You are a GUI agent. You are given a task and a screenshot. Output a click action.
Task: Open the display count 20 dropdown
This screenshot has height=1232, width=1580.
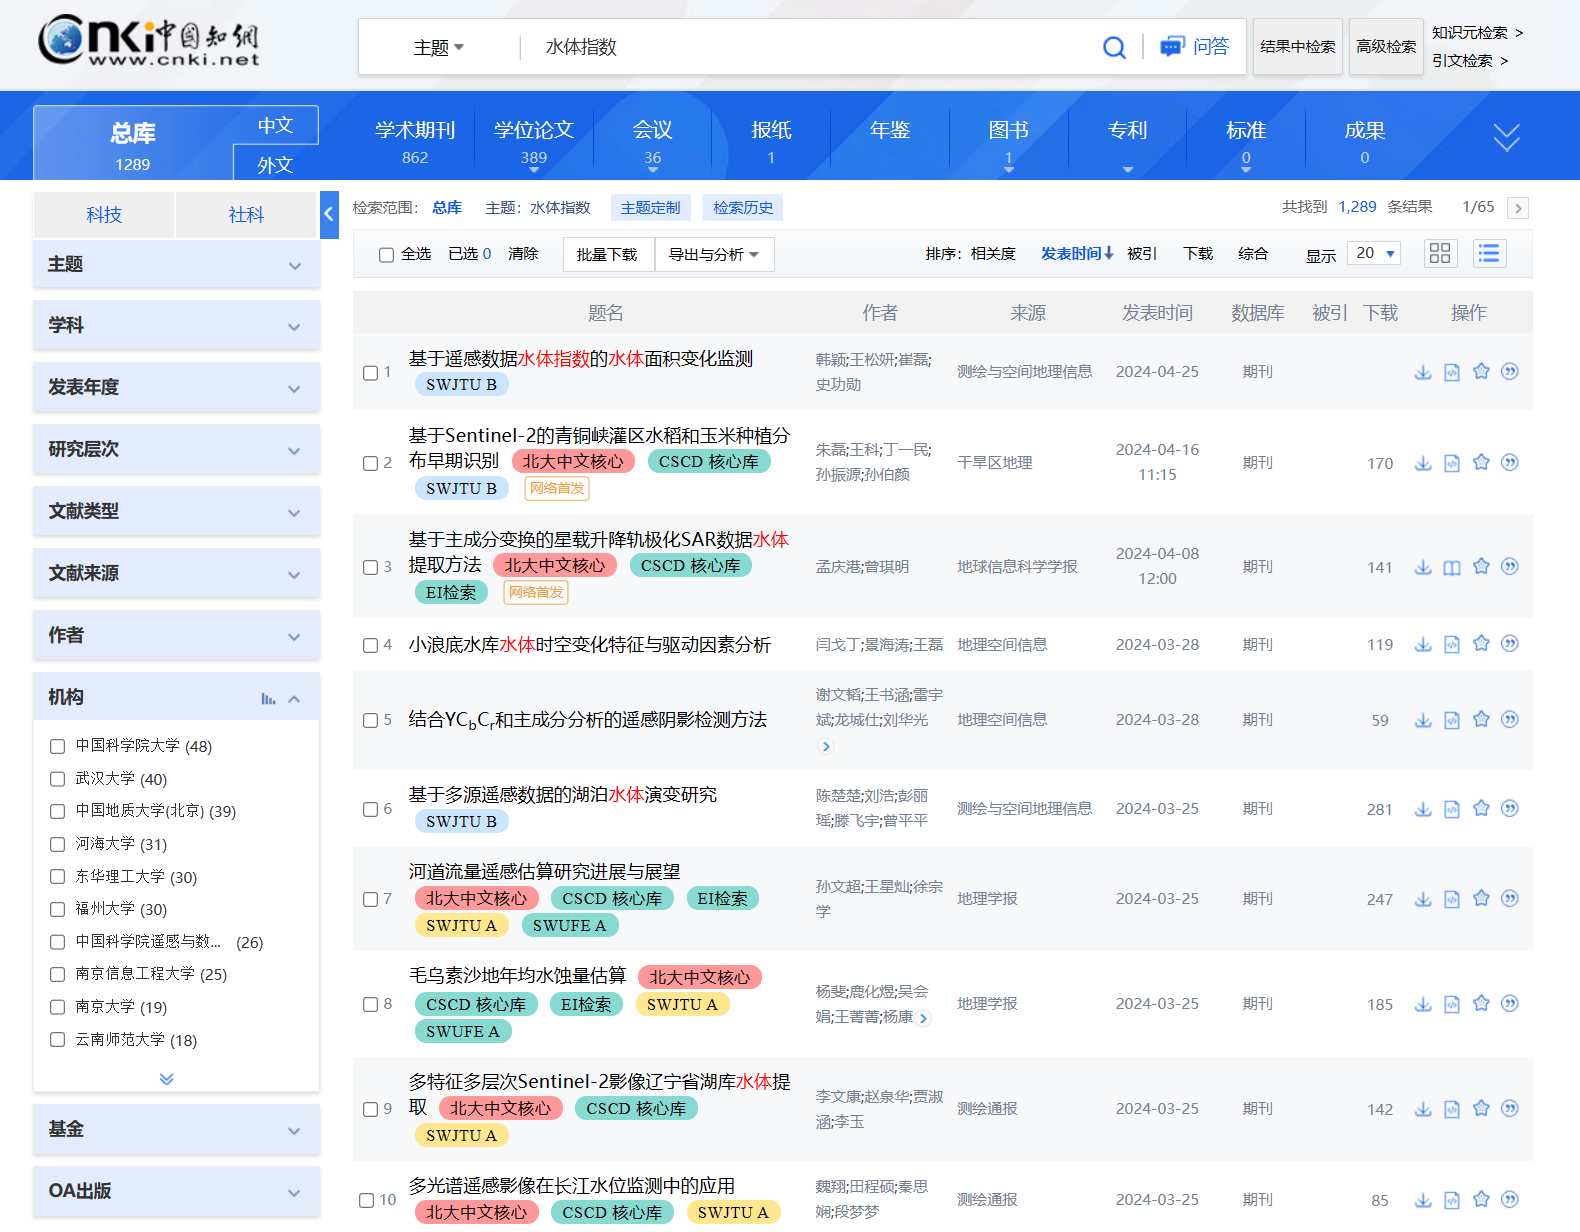[x=1374, y=253]
